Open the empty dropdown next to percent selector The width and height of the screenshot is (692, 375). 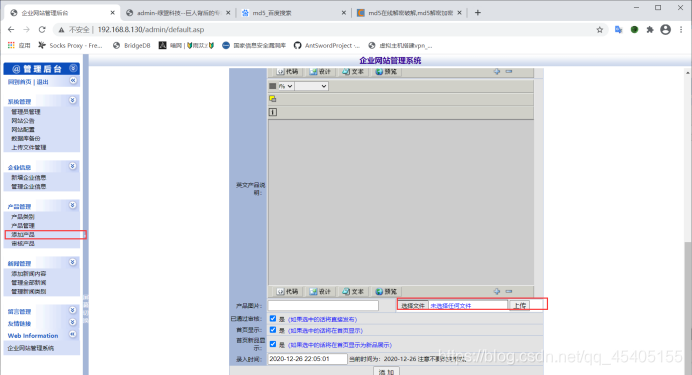(311, 86)
